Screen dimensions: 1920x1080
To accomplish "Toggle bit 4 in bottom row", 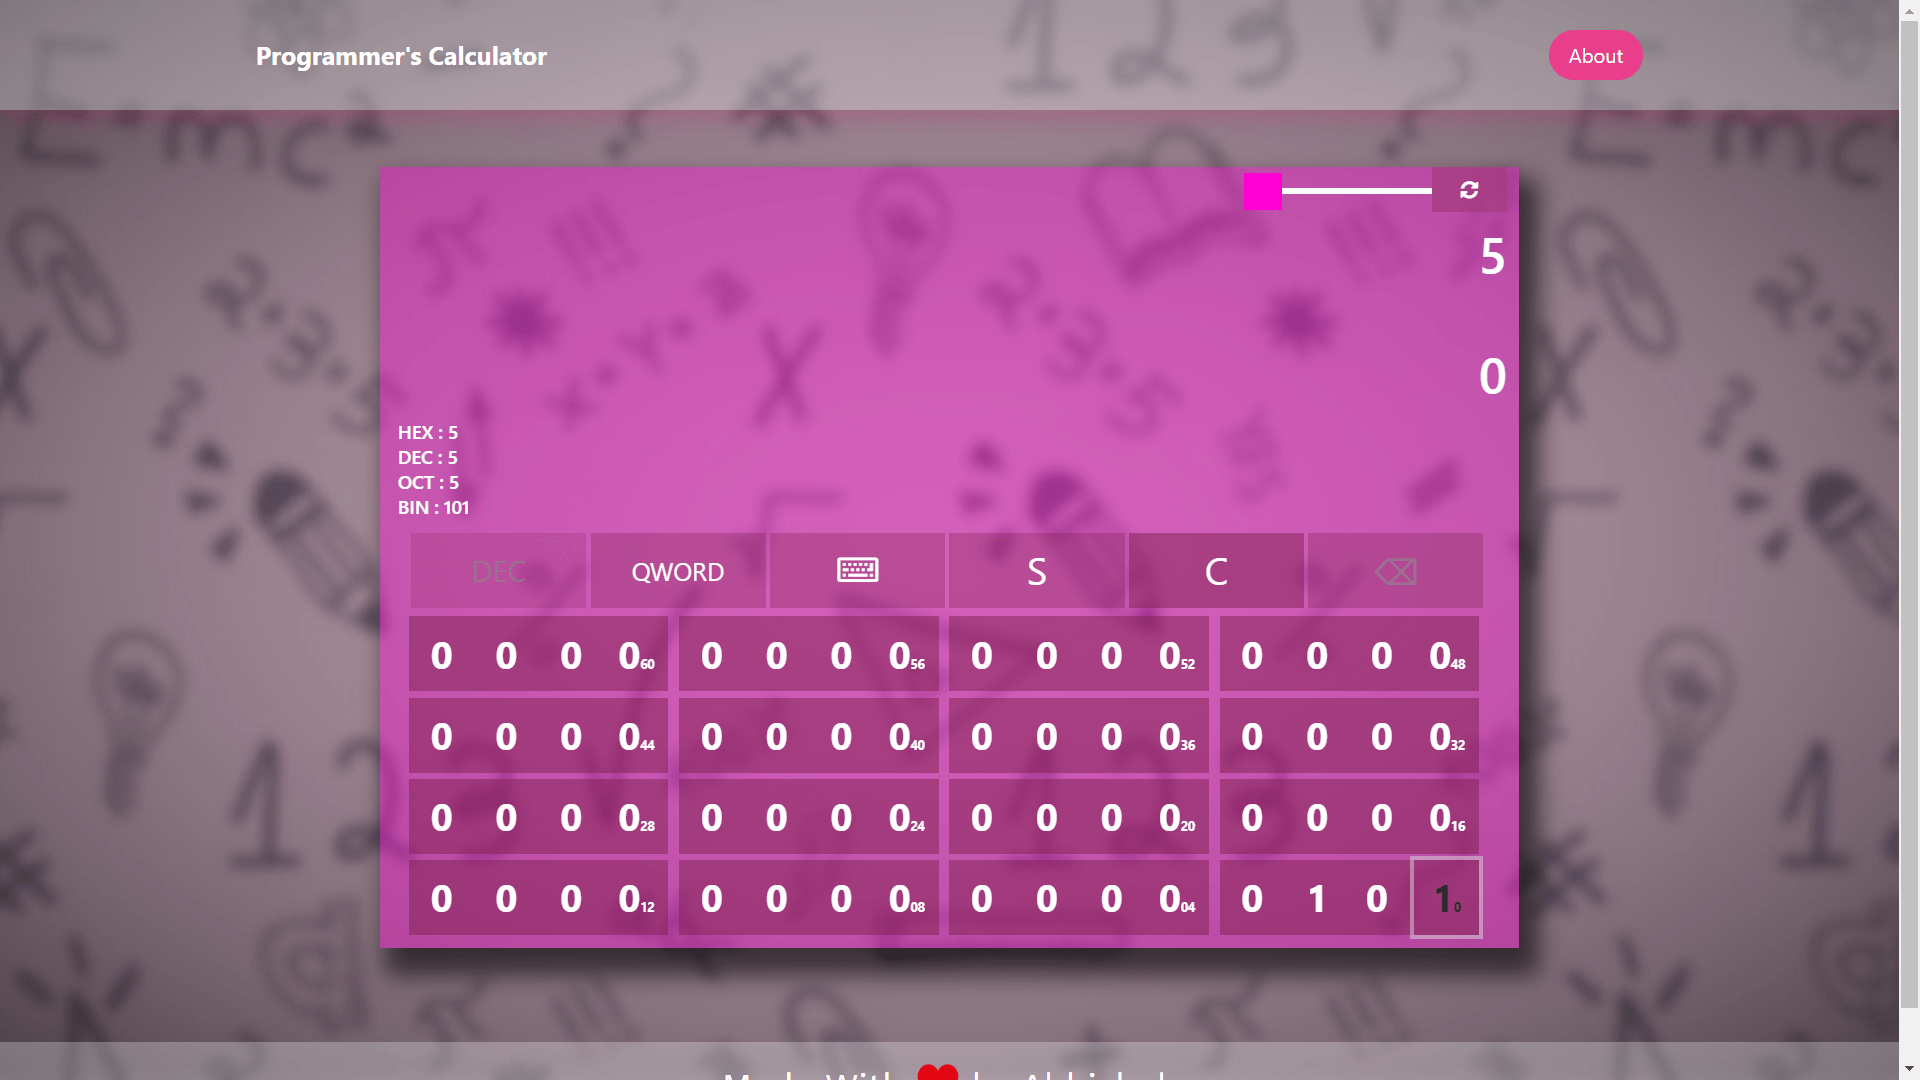I will (1171, 898).
